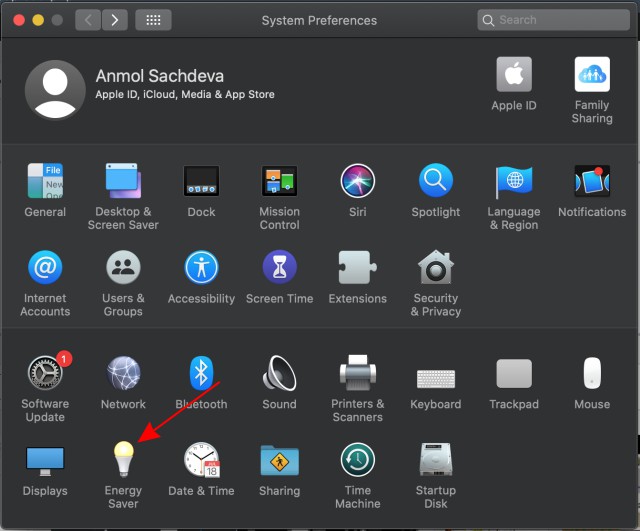Screen dimensions: 640x531
Task: Click the magnifier icon in the search field
Action: pyautogui.click(x=488, y=20)
